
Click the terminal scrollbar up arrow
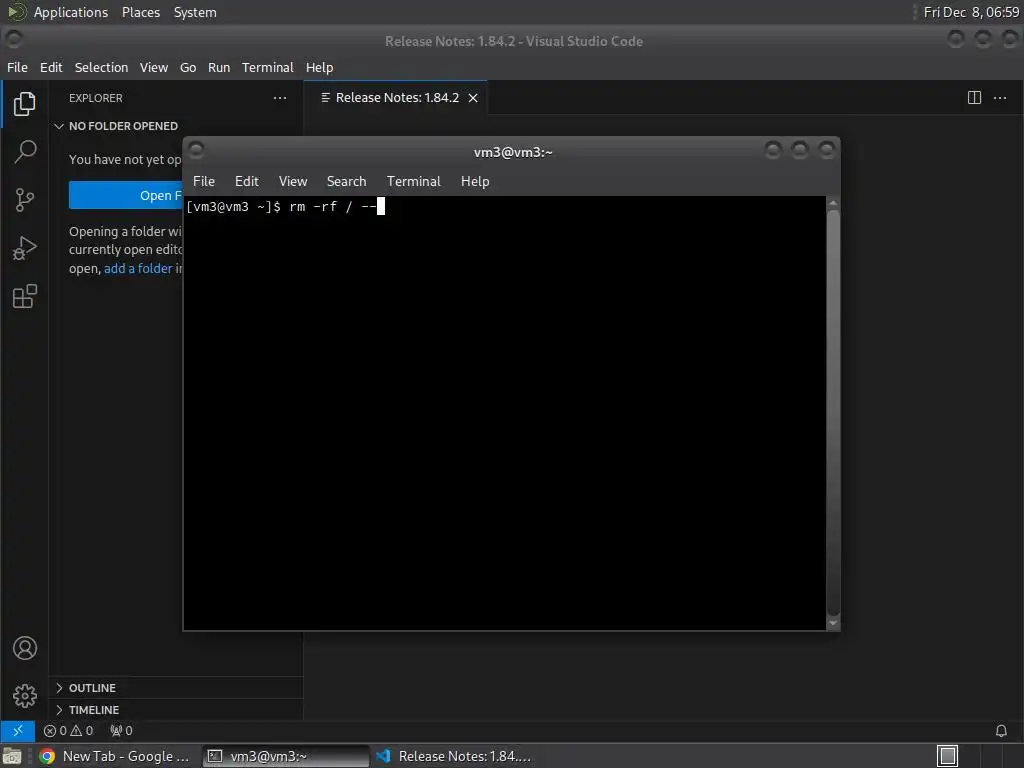(833, 203)
